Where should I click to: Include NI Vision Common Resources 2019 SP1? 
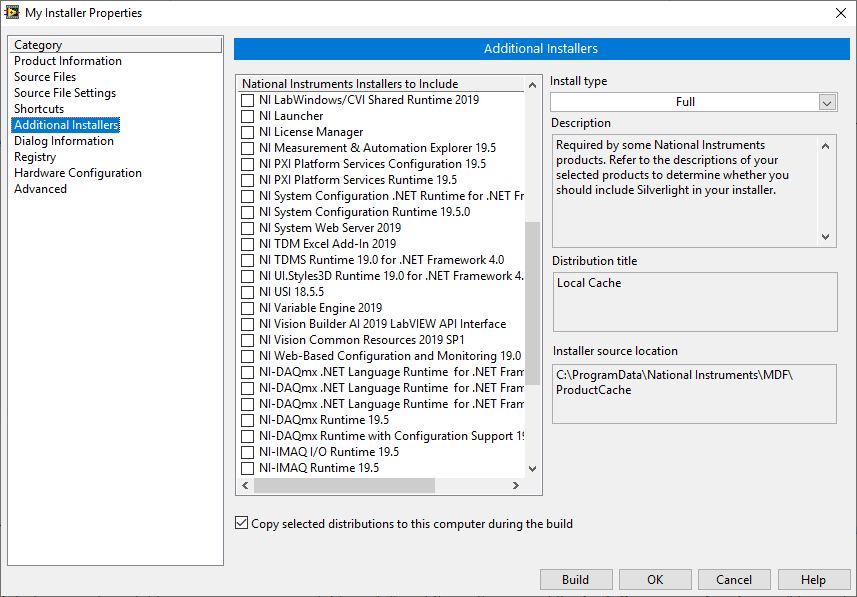pos(248,340)
